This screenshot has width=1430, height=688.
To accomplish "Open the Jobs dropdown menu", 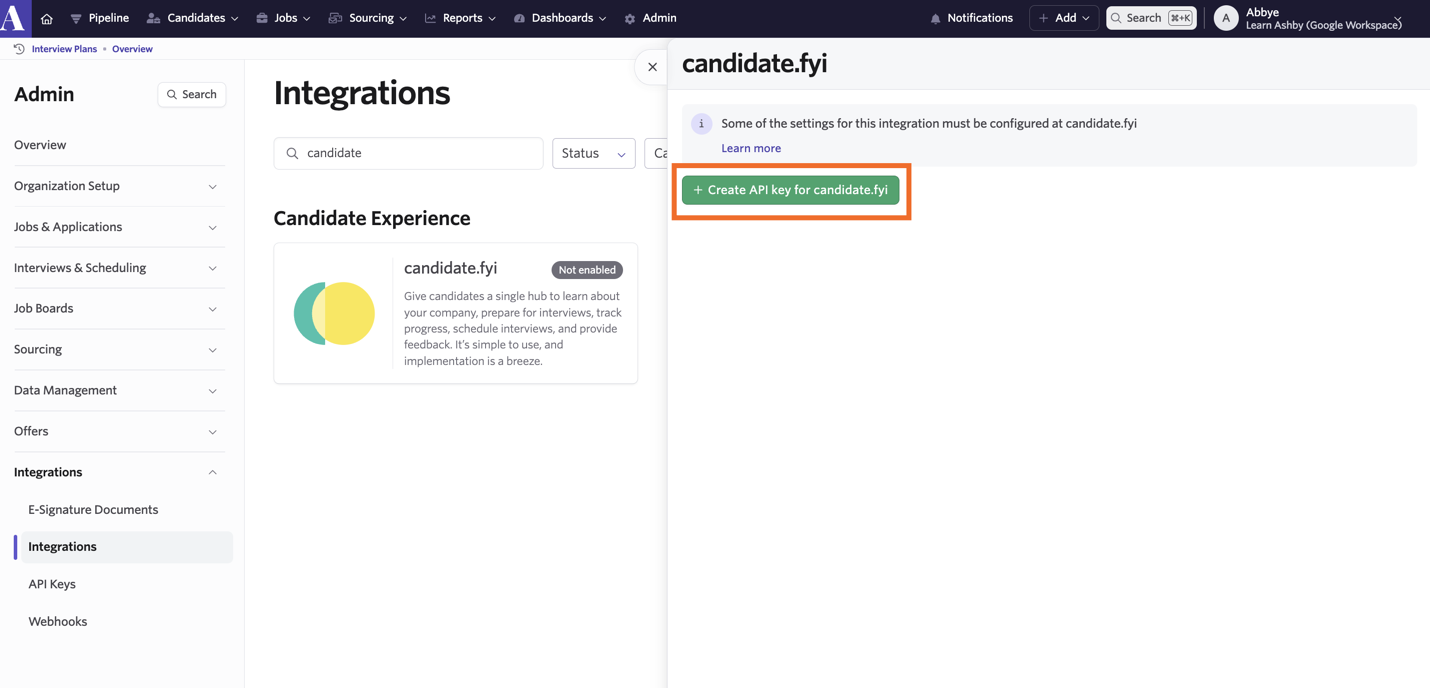I will (283, 18).
